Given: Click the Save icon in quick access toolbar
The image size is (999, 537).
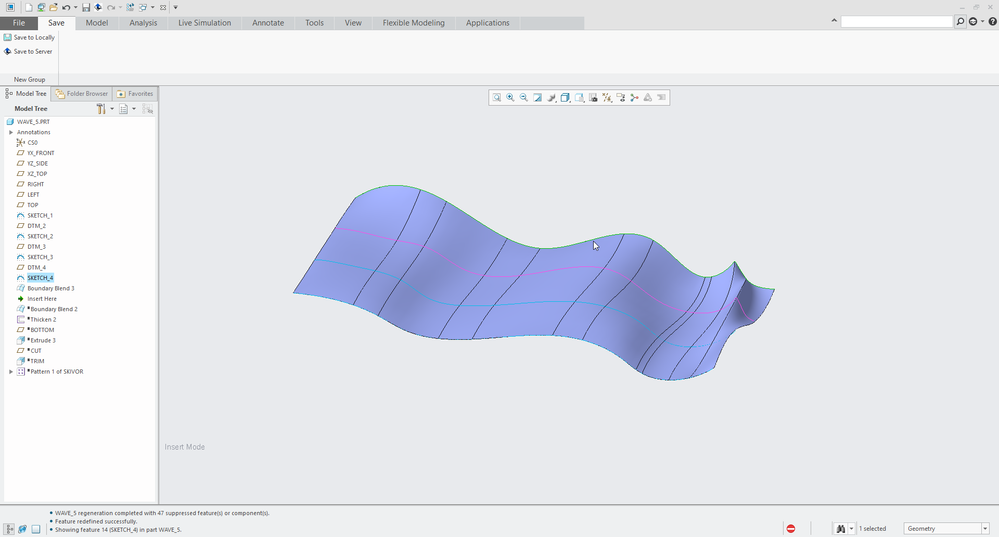Looking at the screenshot, I should click(86, 7).
